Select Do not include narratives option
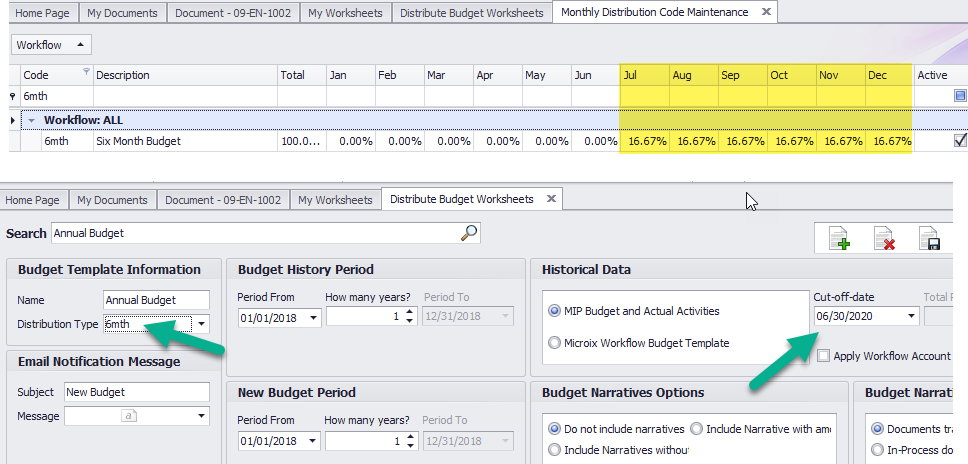 (555, 428)
